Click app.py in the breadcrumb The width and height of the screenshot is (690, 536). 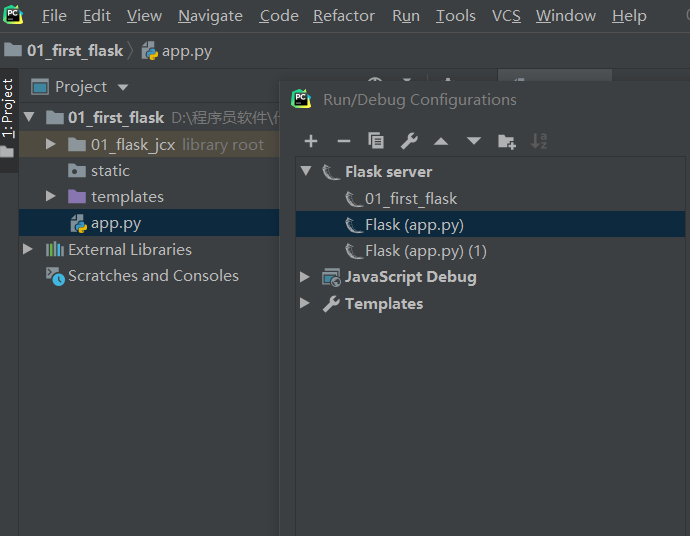187,51
